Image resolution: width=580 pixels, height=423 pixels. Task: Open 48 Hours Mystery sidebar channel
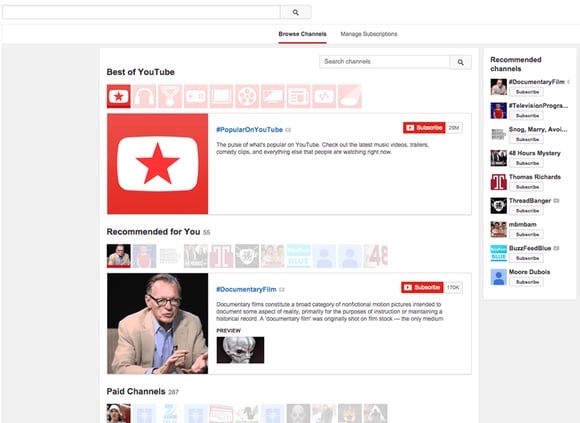(x=535, y=153)
